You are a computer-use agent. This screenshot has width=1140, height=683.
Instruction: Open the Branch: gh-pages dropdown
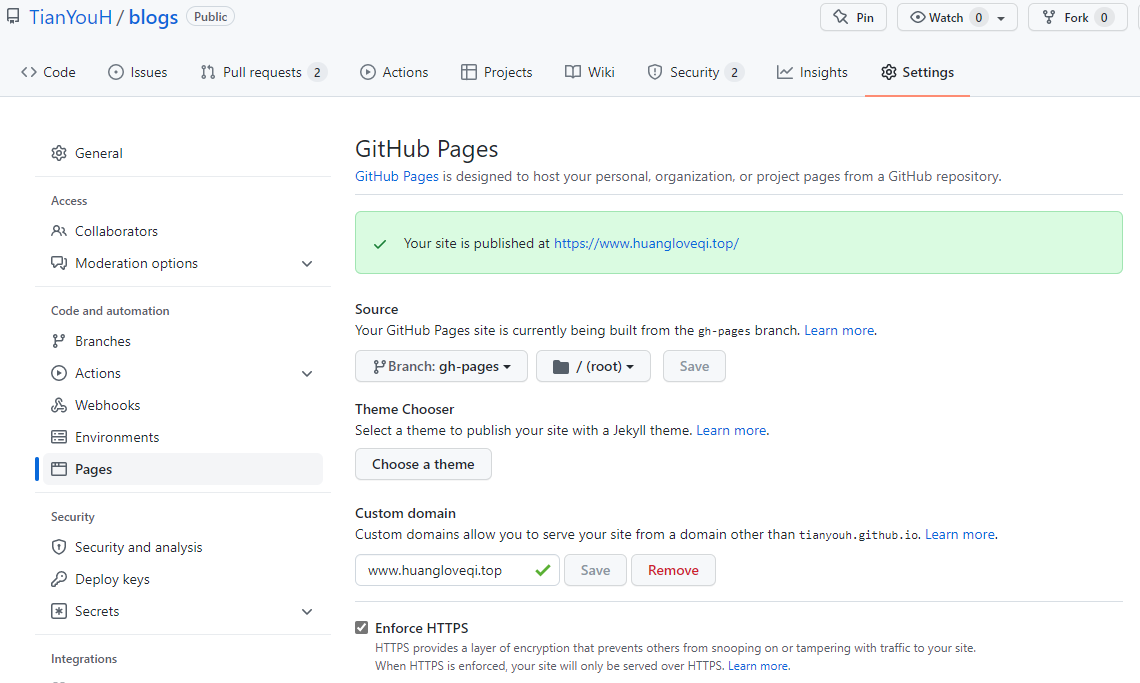click(x=441, y=366)
